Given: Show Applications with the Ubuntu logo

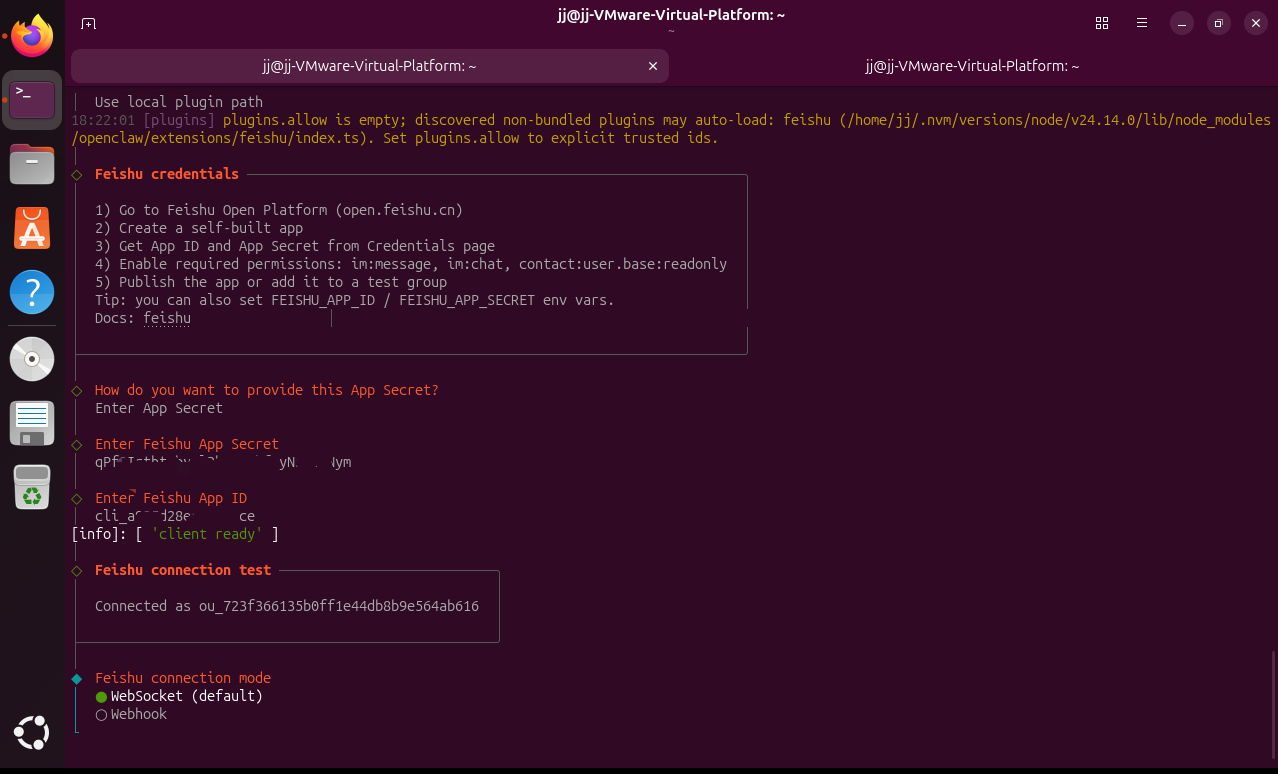Looking at the screenshot, I should tap(32, 733).
